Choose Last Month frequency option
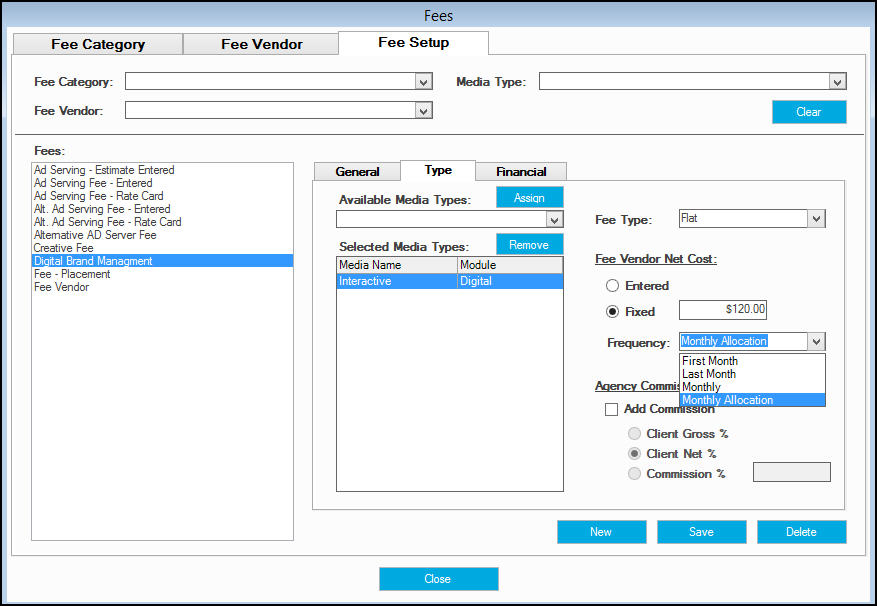 click(752, 374)
